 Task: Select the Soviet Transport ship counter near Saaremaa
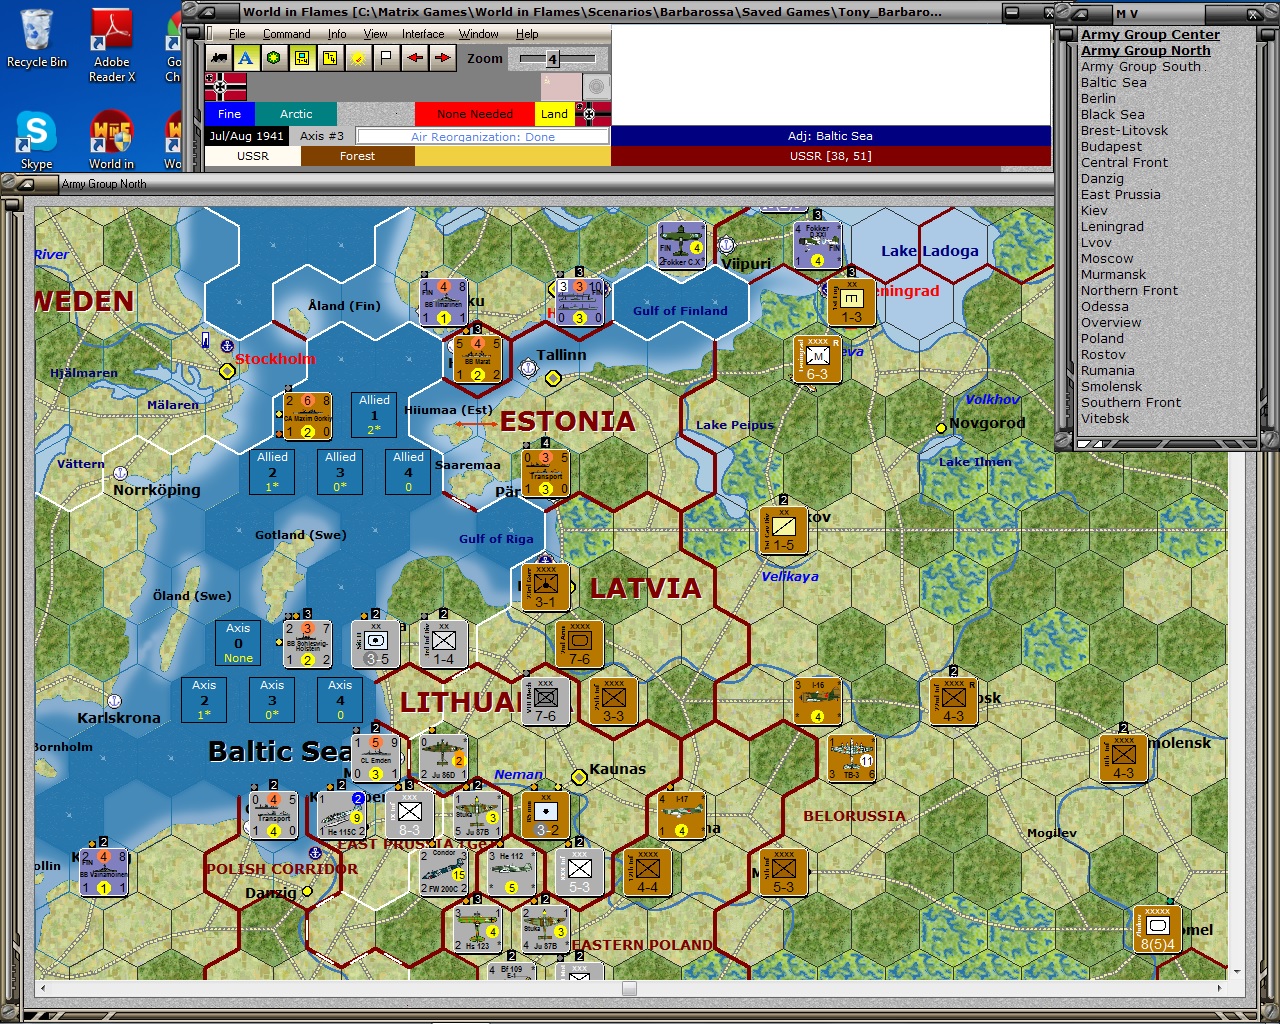545,473
